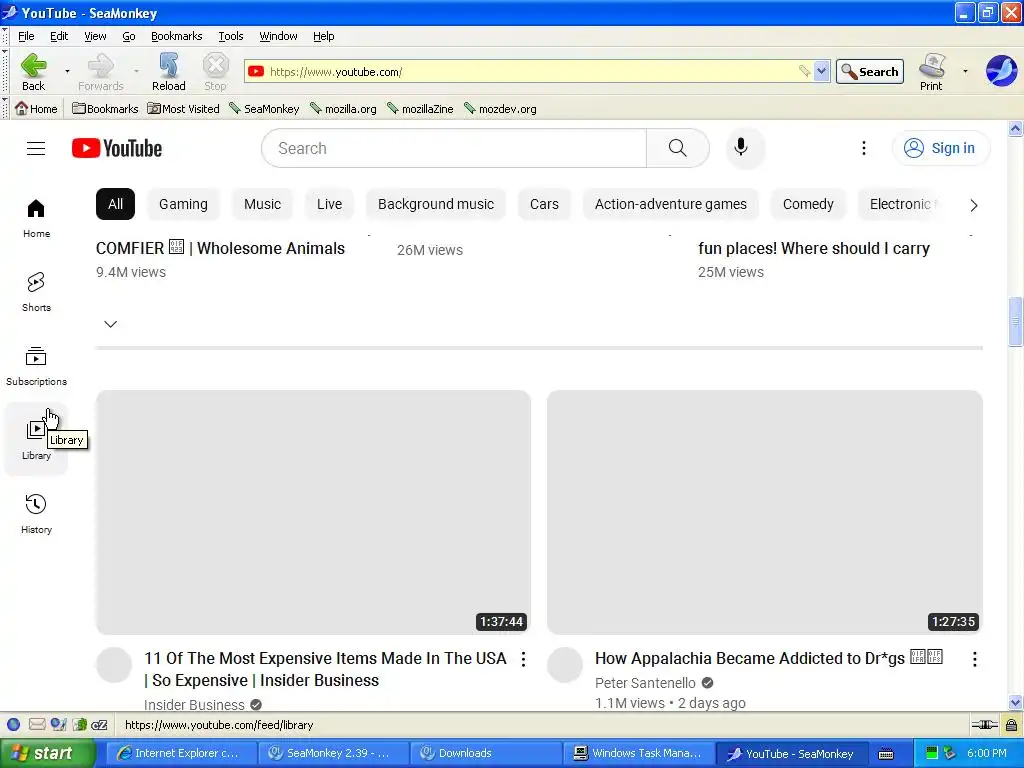
Task: Go back with the Back arrow
Action: (x=33, y=71)
